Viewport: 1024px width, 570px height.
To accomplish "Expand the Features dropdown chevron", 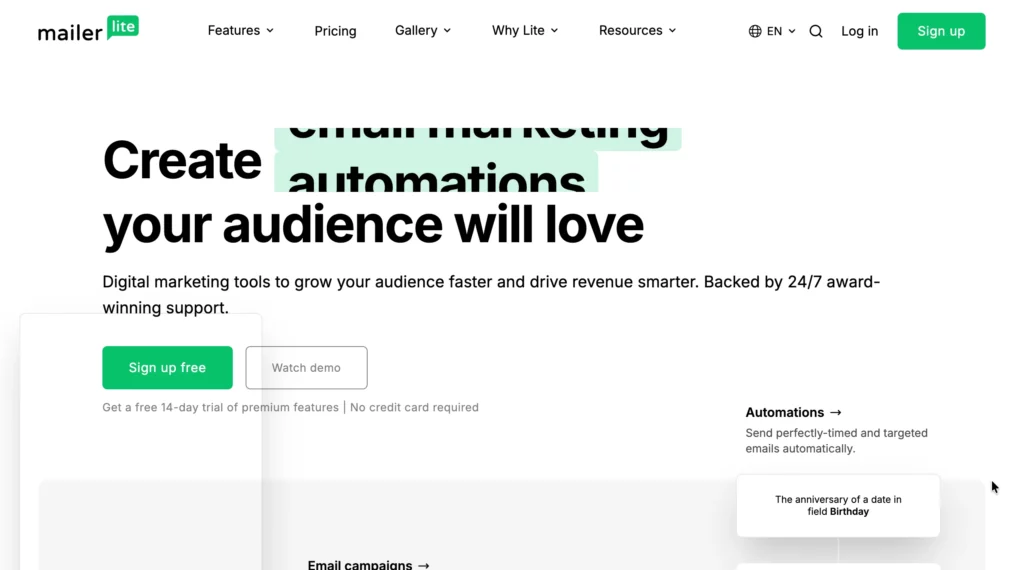I will pyautogui.click(x=270, y=31).
